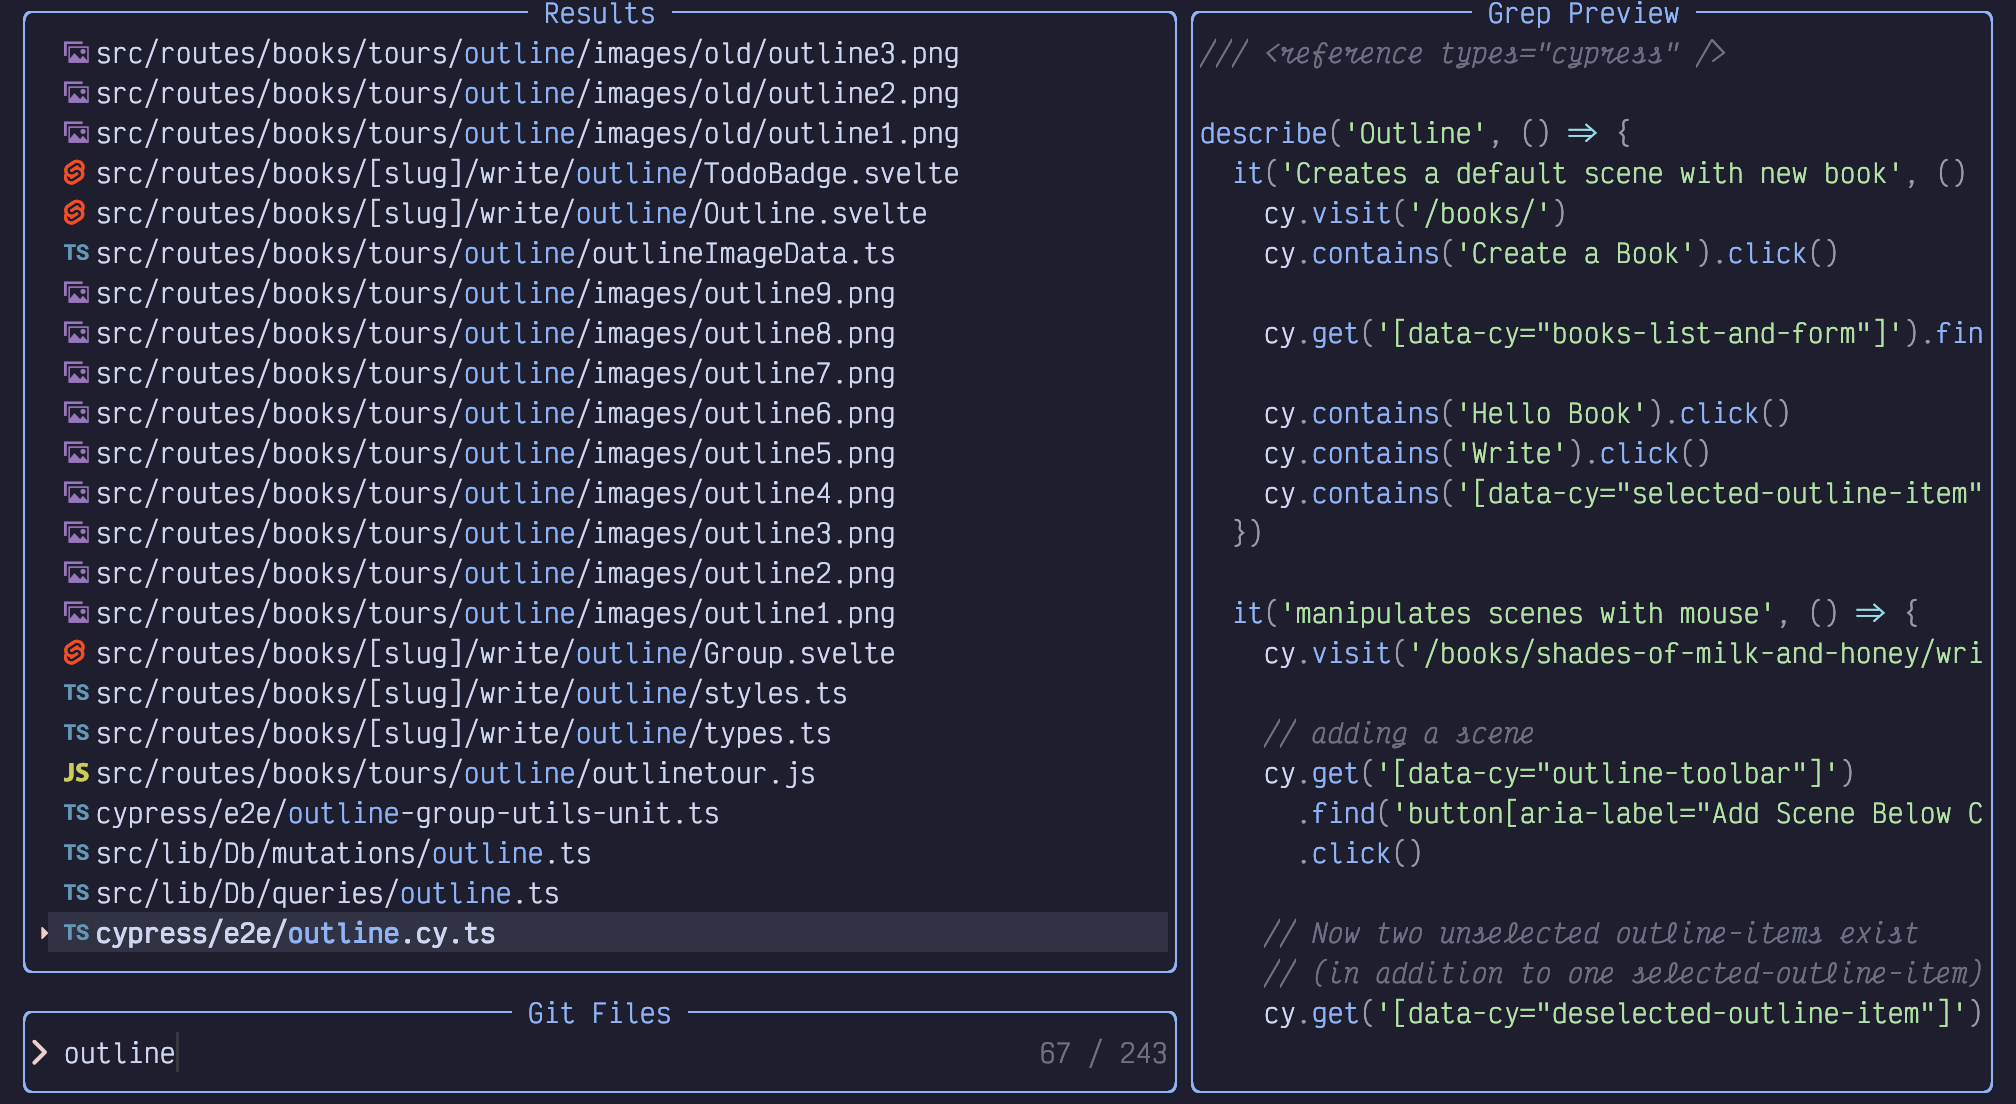Click preview line with deselected-outline-item selector
The image size is (2016, 1104).
pyautogui.click(x=1622, y=1013)
